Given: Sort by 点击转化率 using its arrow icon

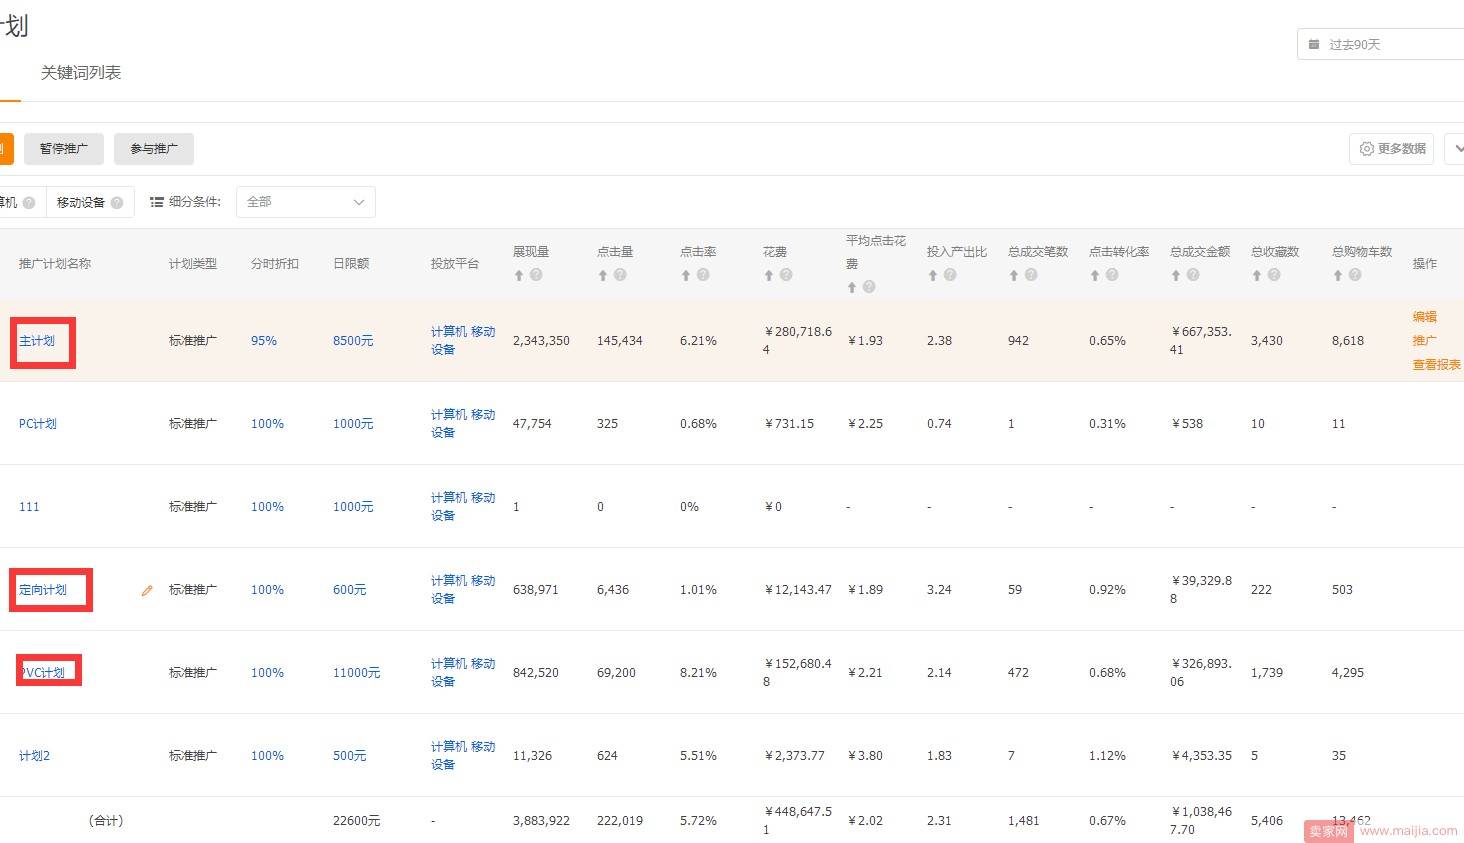Looking at the screenshot, I should point(1095,275).
